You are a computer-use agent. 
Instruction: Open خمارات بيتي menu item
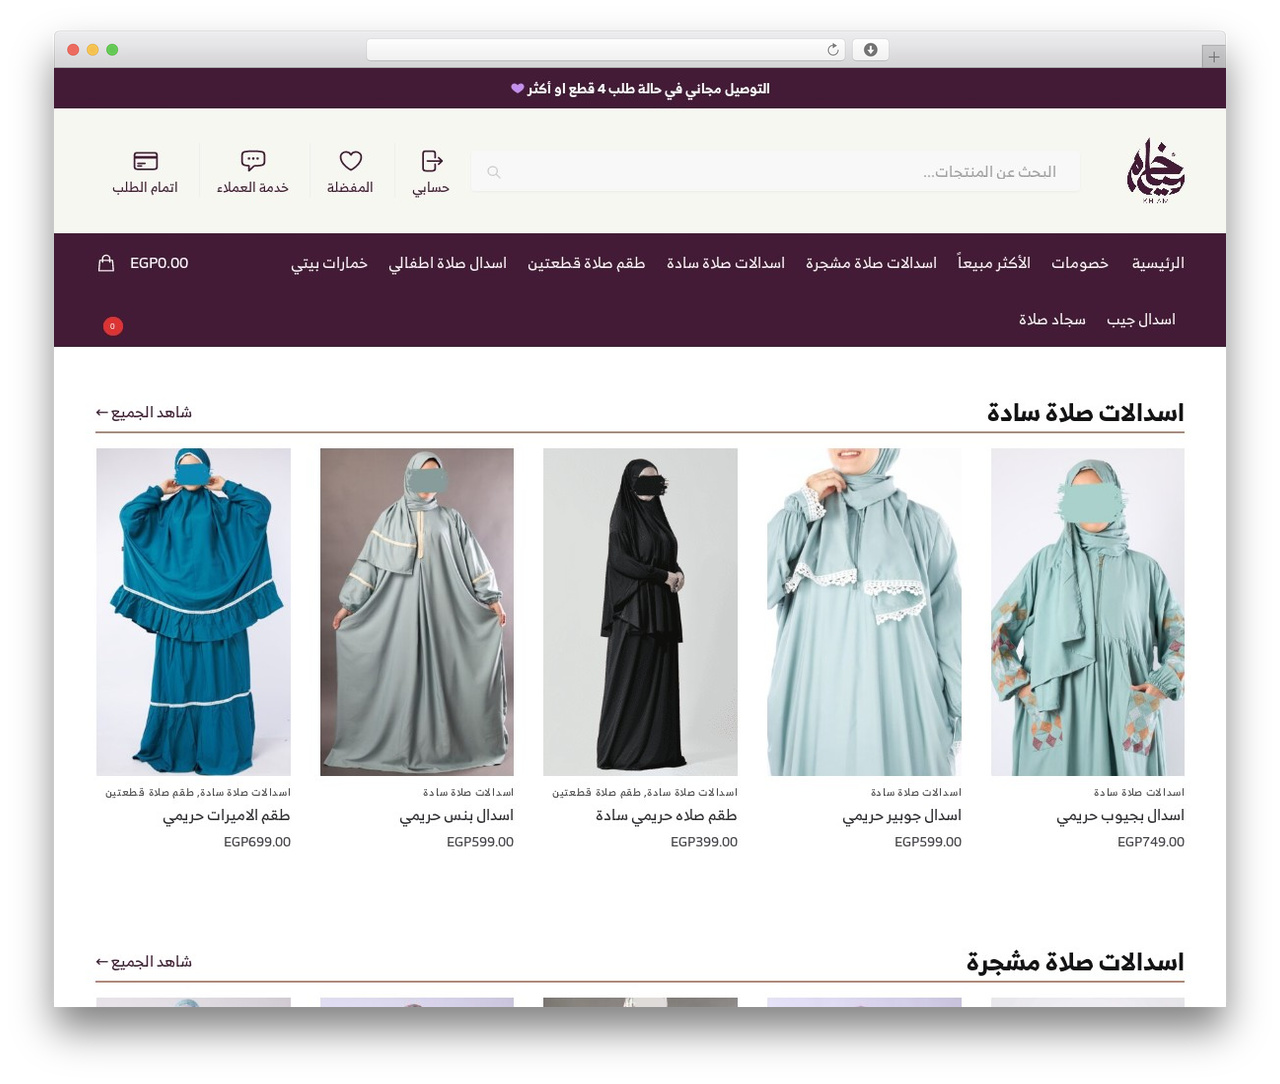pos(329,263)
